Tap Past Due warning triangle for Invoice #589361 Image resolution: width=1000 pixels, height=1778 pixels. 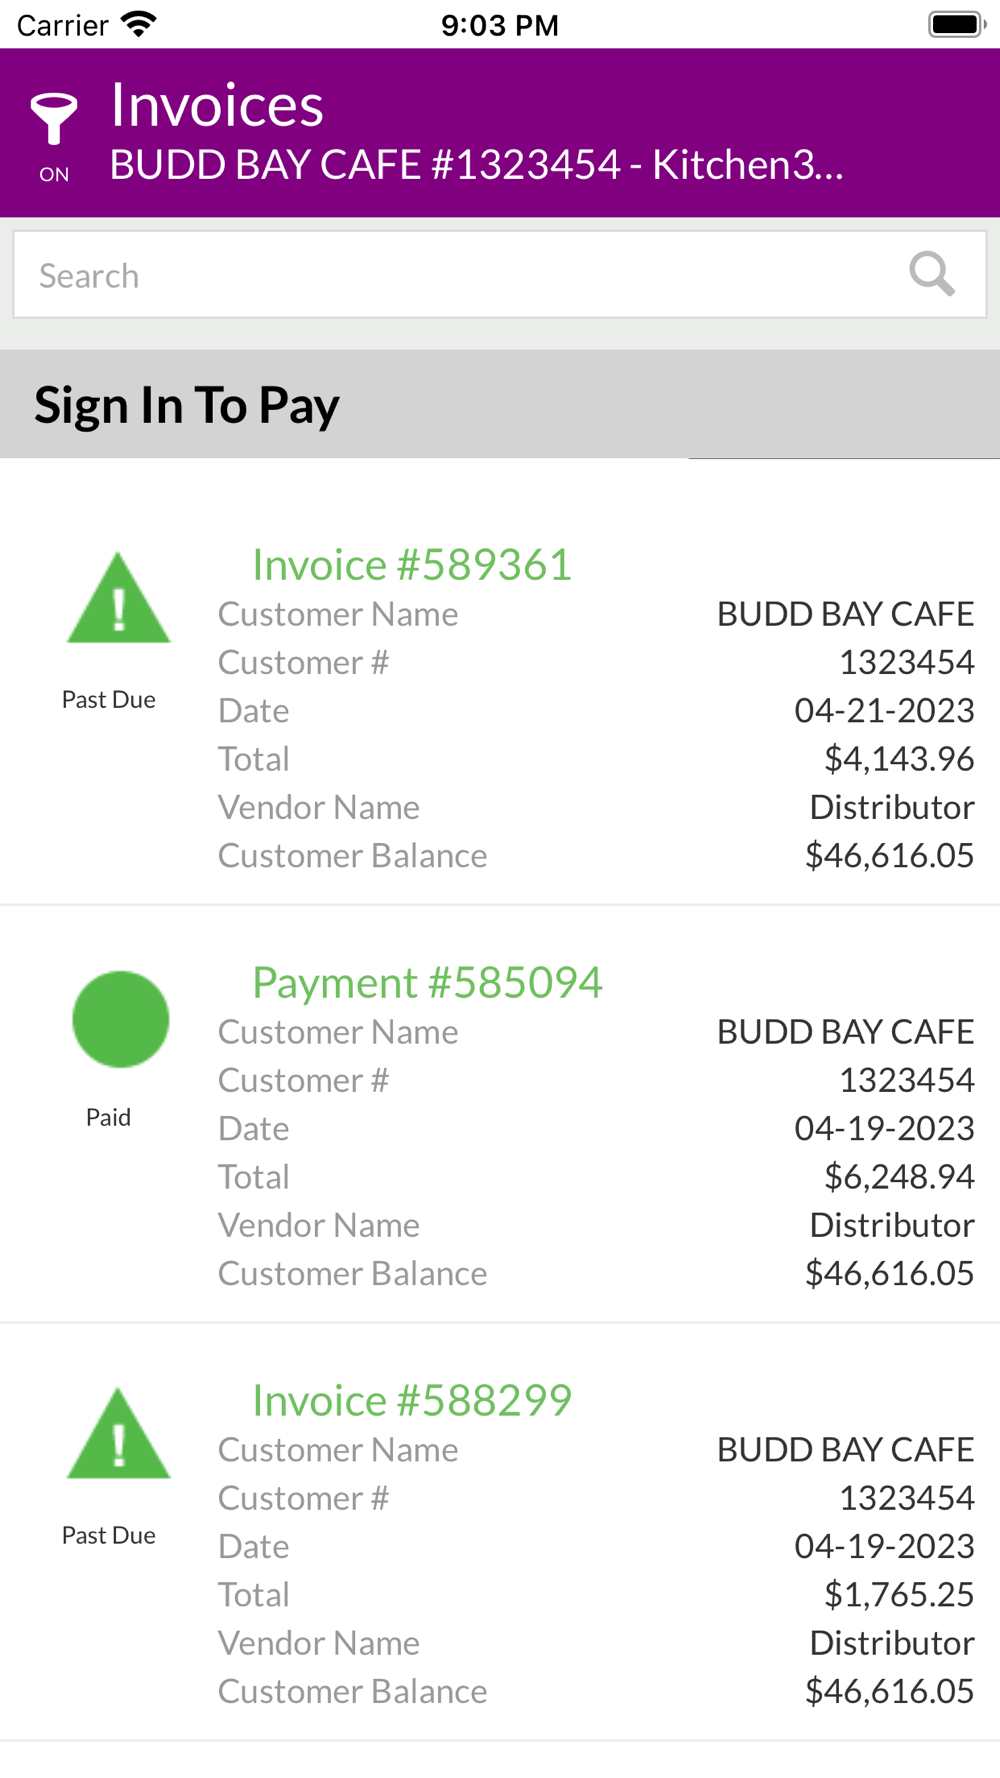click(119, 598)
